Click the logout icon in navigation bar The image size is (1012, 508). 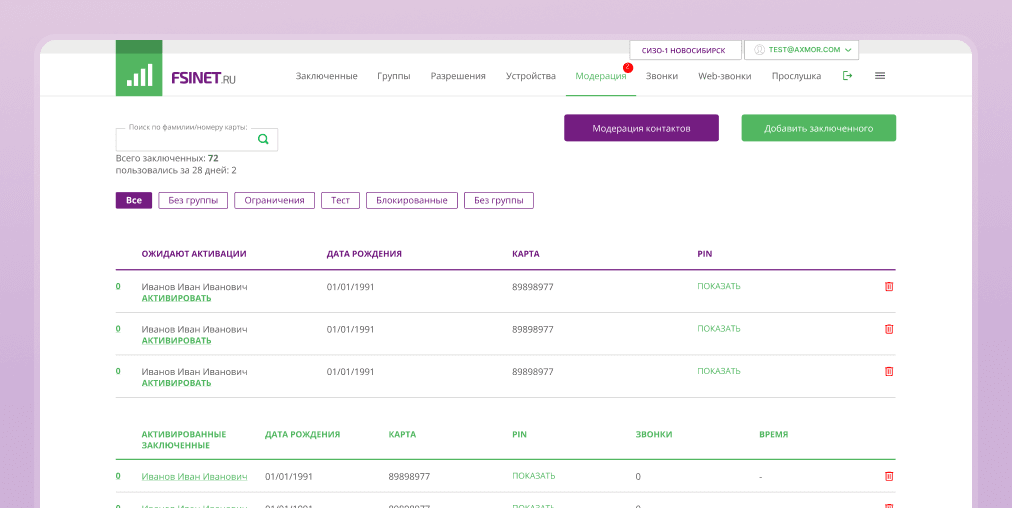[x=847, y=76]
